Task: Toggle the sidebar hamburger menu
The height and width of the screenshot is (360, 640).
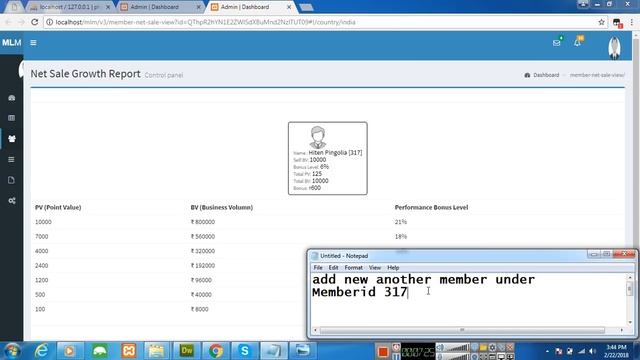Action: pos(33,42)
